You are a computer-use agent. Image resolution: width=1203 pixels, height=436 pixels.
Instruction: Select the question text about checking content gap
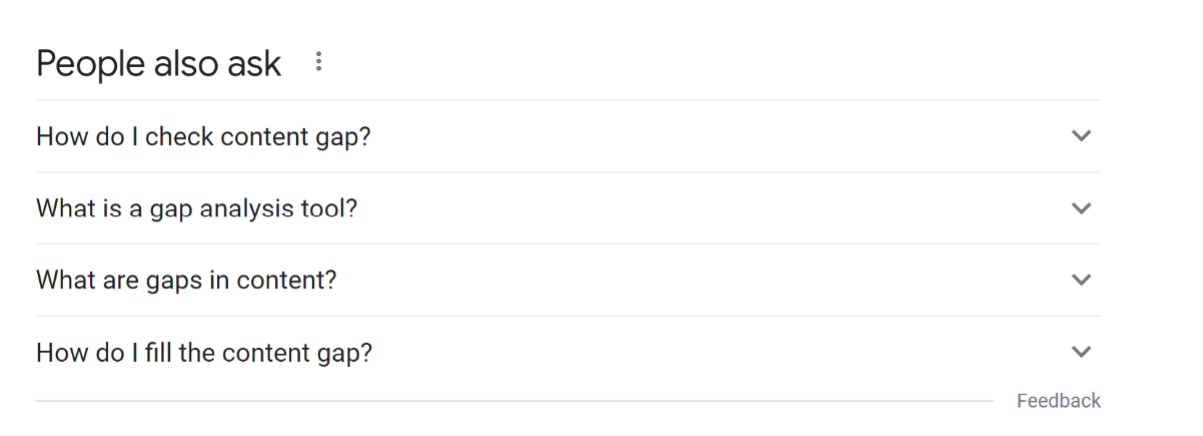coord(203,137)
